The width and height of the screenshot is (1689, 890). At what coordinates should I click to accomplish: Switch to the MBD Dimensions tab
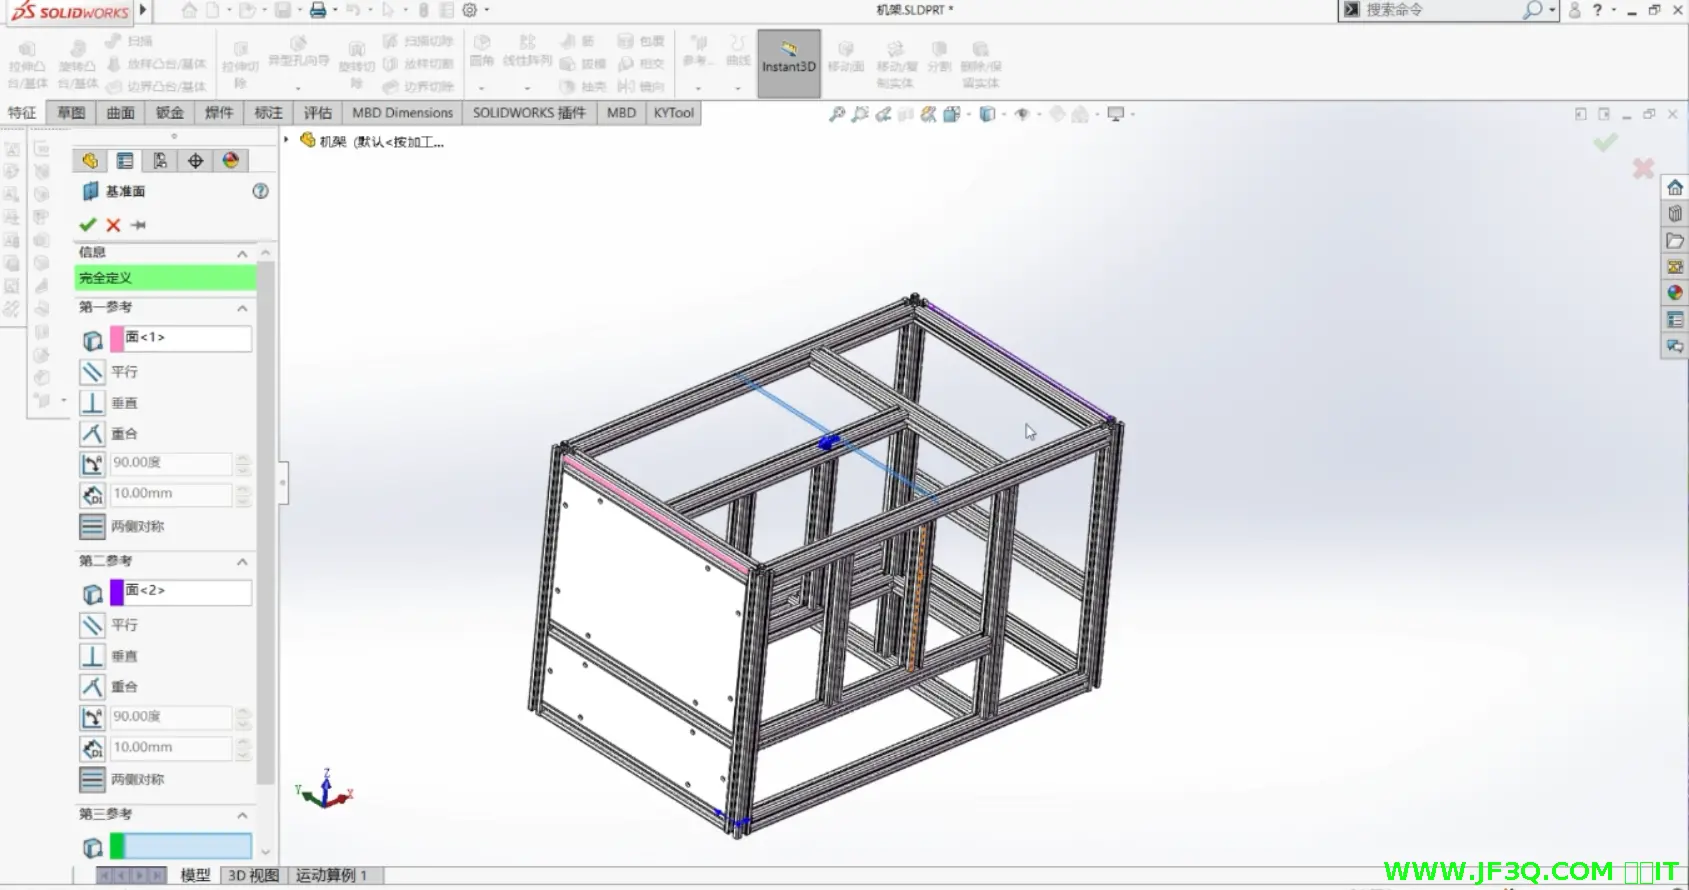tap(402, 113)
